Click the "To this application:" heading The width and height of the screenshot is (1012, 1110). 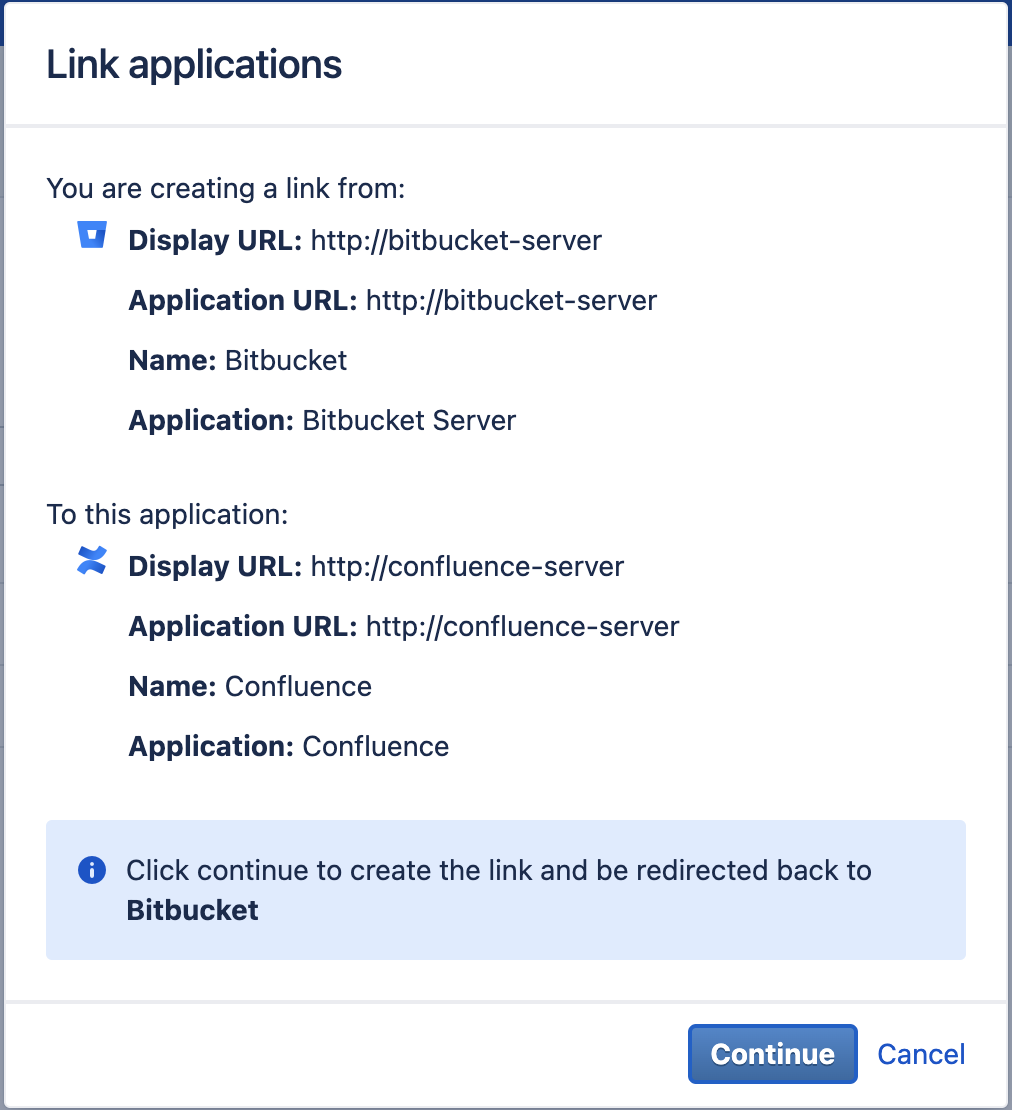pos(167,515)
